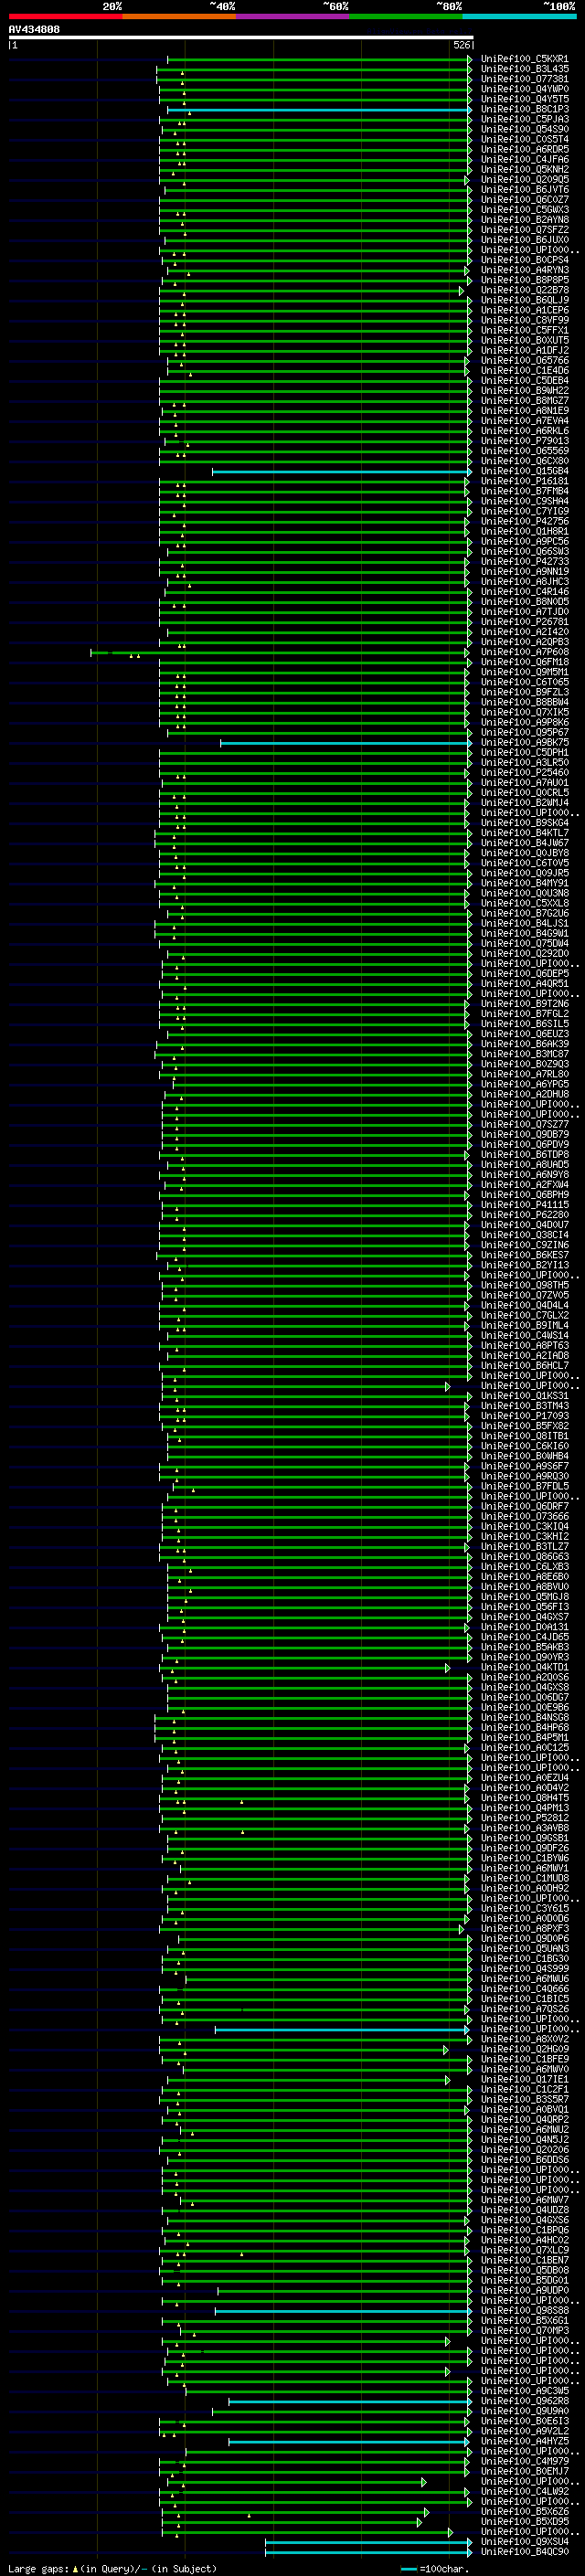
Task: Select hit label UniRef100_B8C1P3
Action: [525, 109]
